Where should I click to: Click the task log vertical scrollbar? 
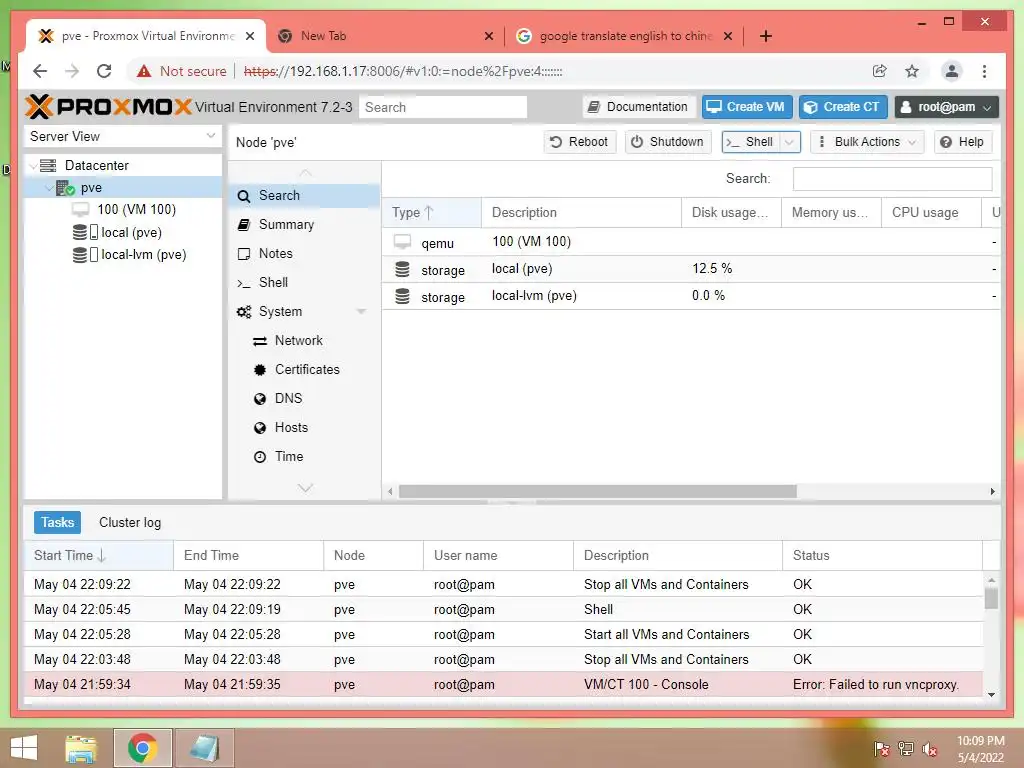coord(991,598)
